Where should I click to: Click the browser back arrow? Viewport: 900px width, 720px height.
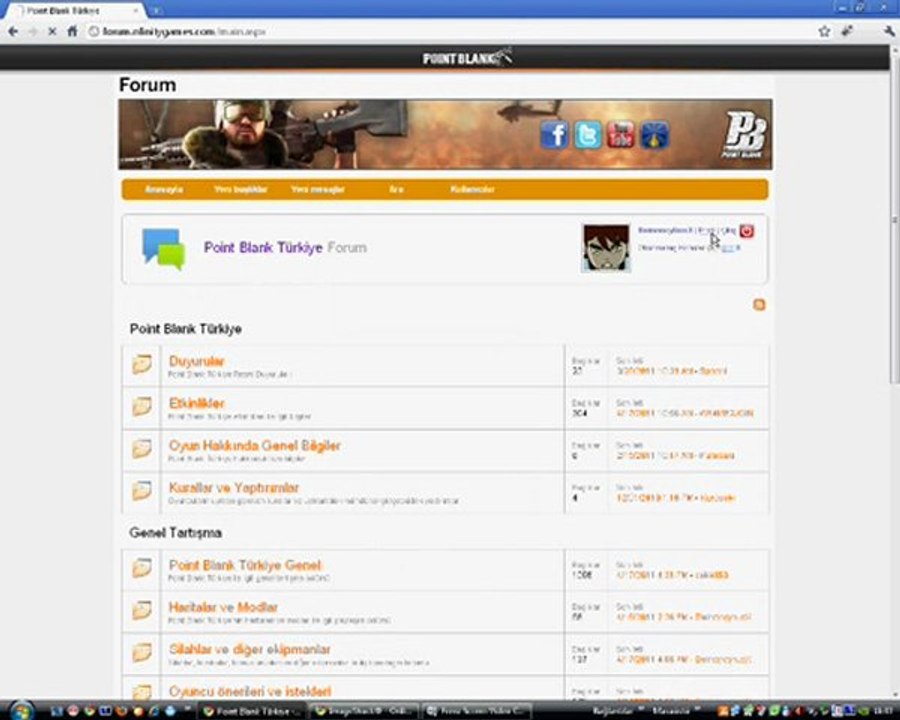(x=13, y=32)
